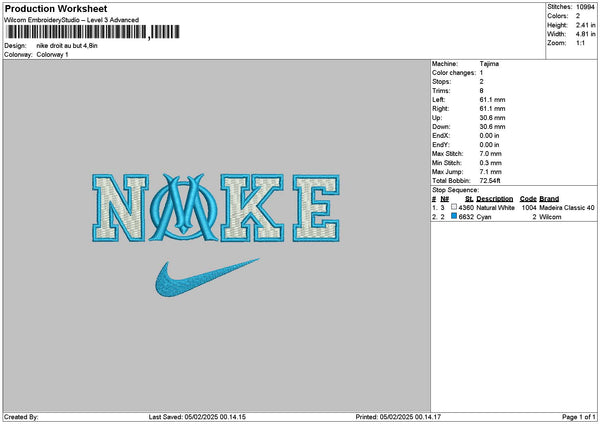
Task: Click the 'Brand' column header
Action: (x=549, y=199)
